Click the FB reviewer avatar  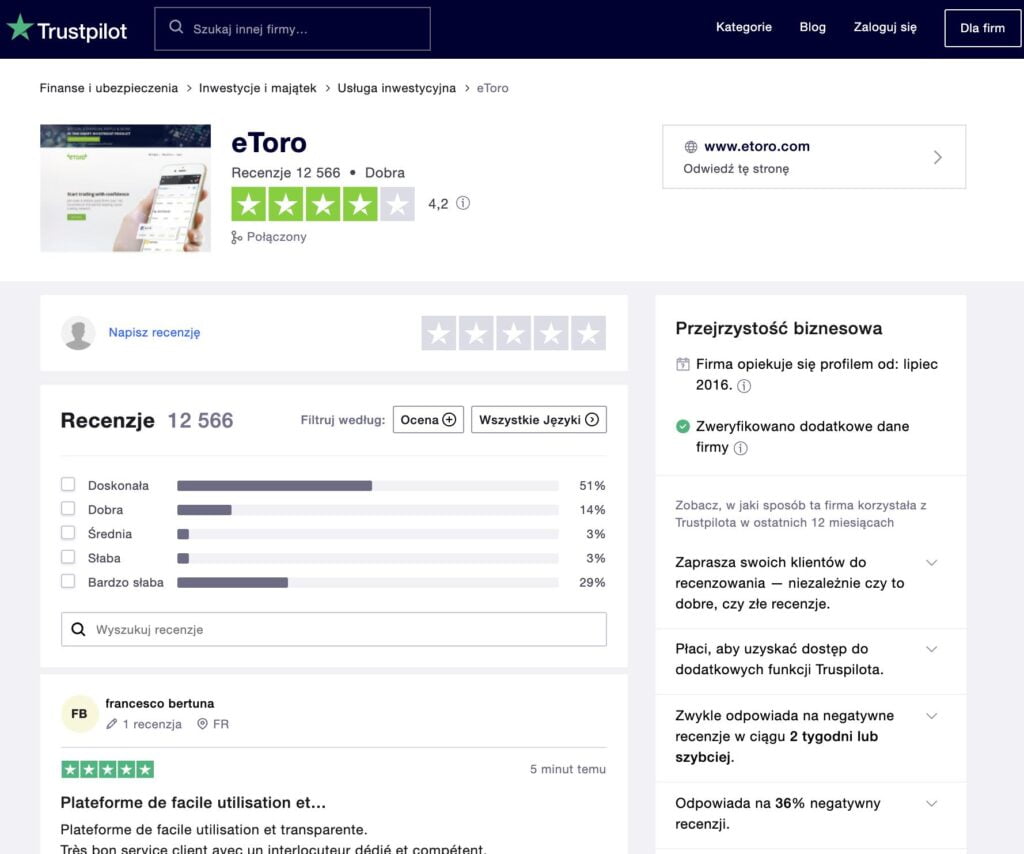[x=79, y=714]
